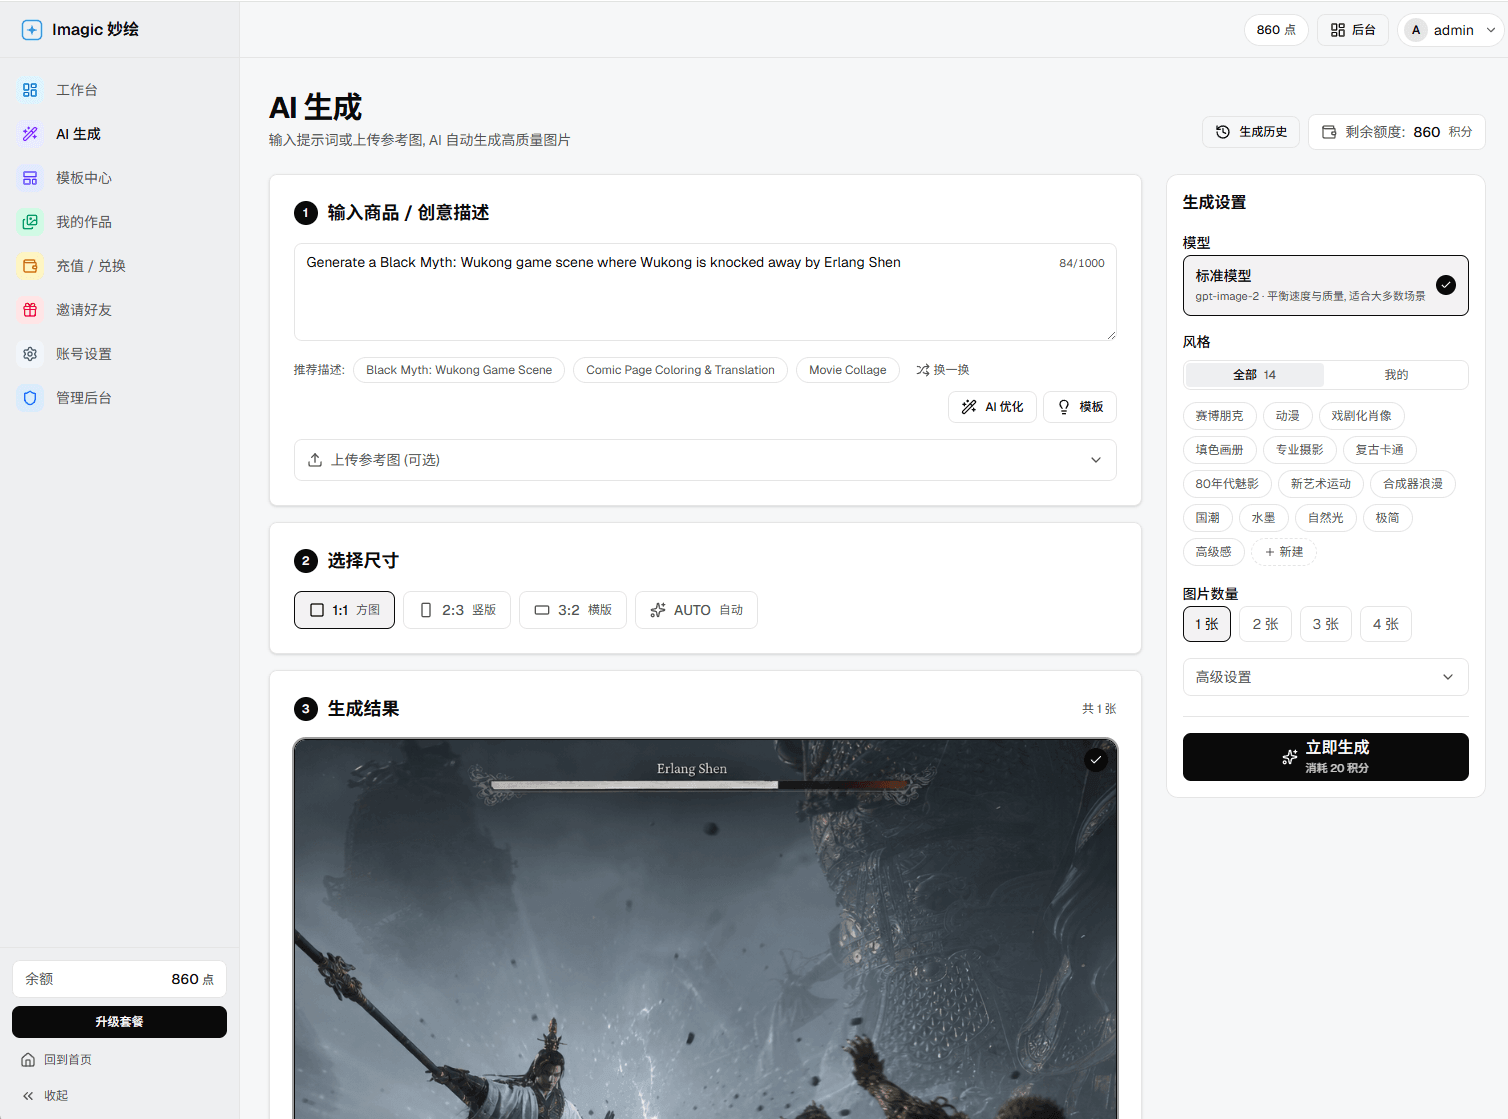1508x1119 pixels.
Task: Toggle the 国潮 style chip
Action: pyautogui.click(x=1208, y=518)
